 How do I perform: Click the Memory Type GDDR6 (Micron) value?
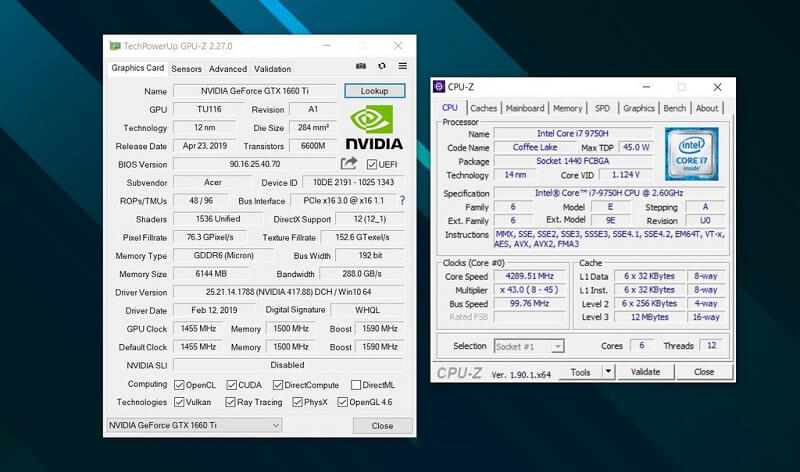coord(223,255)
